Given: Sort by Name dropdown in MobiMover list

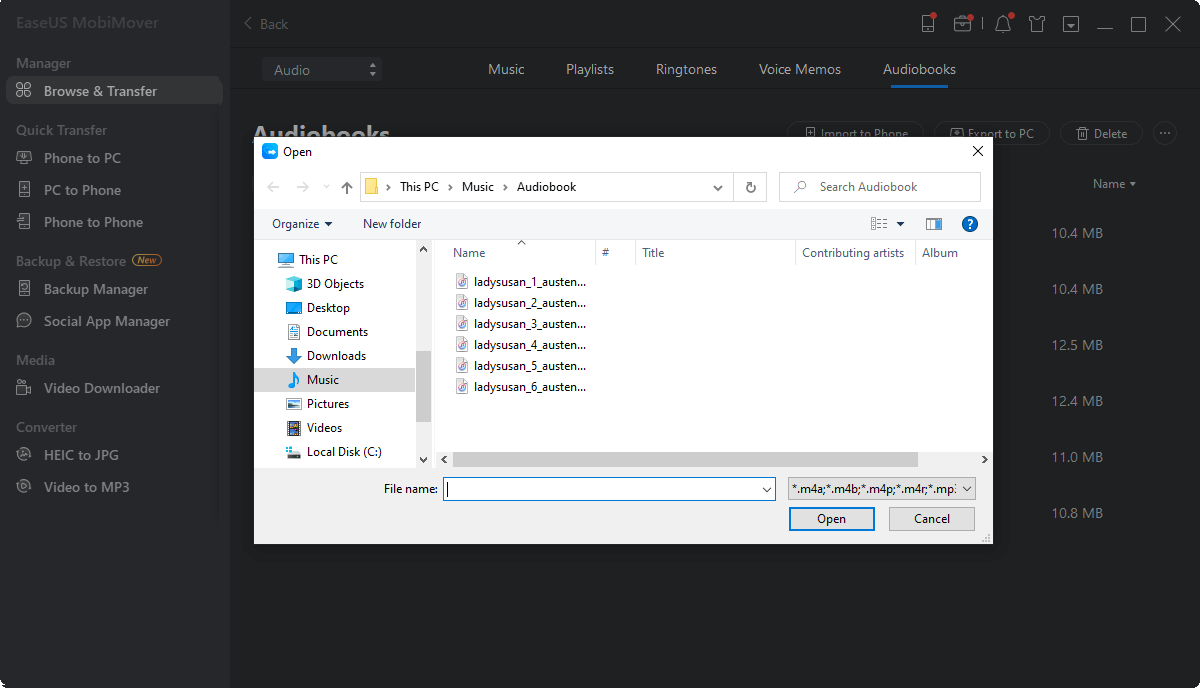Looking at the screenshot, I should tap(1115, 184).
